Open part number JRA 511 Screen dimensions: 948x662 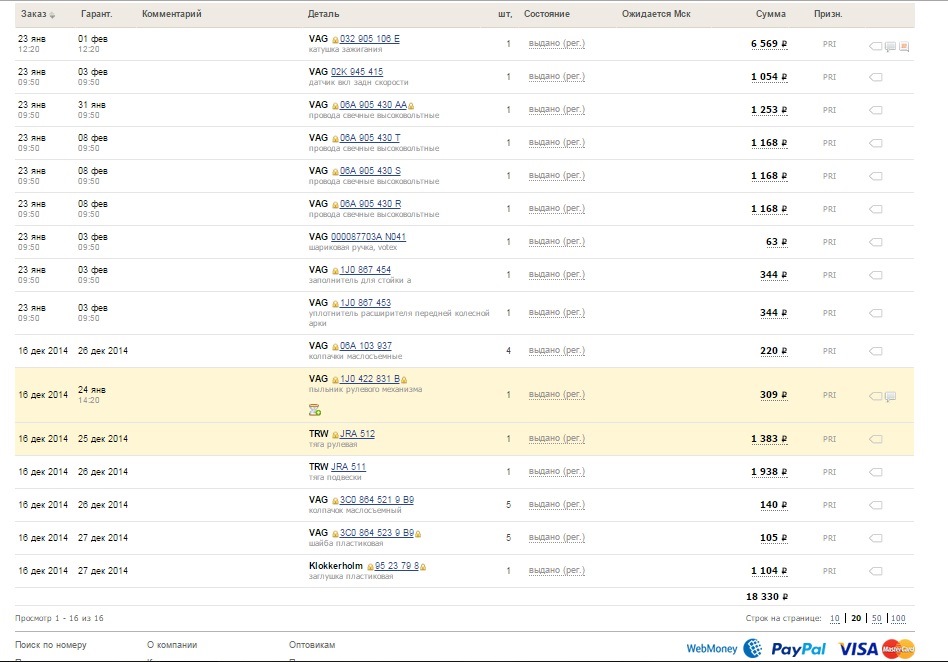click(348, 467)
